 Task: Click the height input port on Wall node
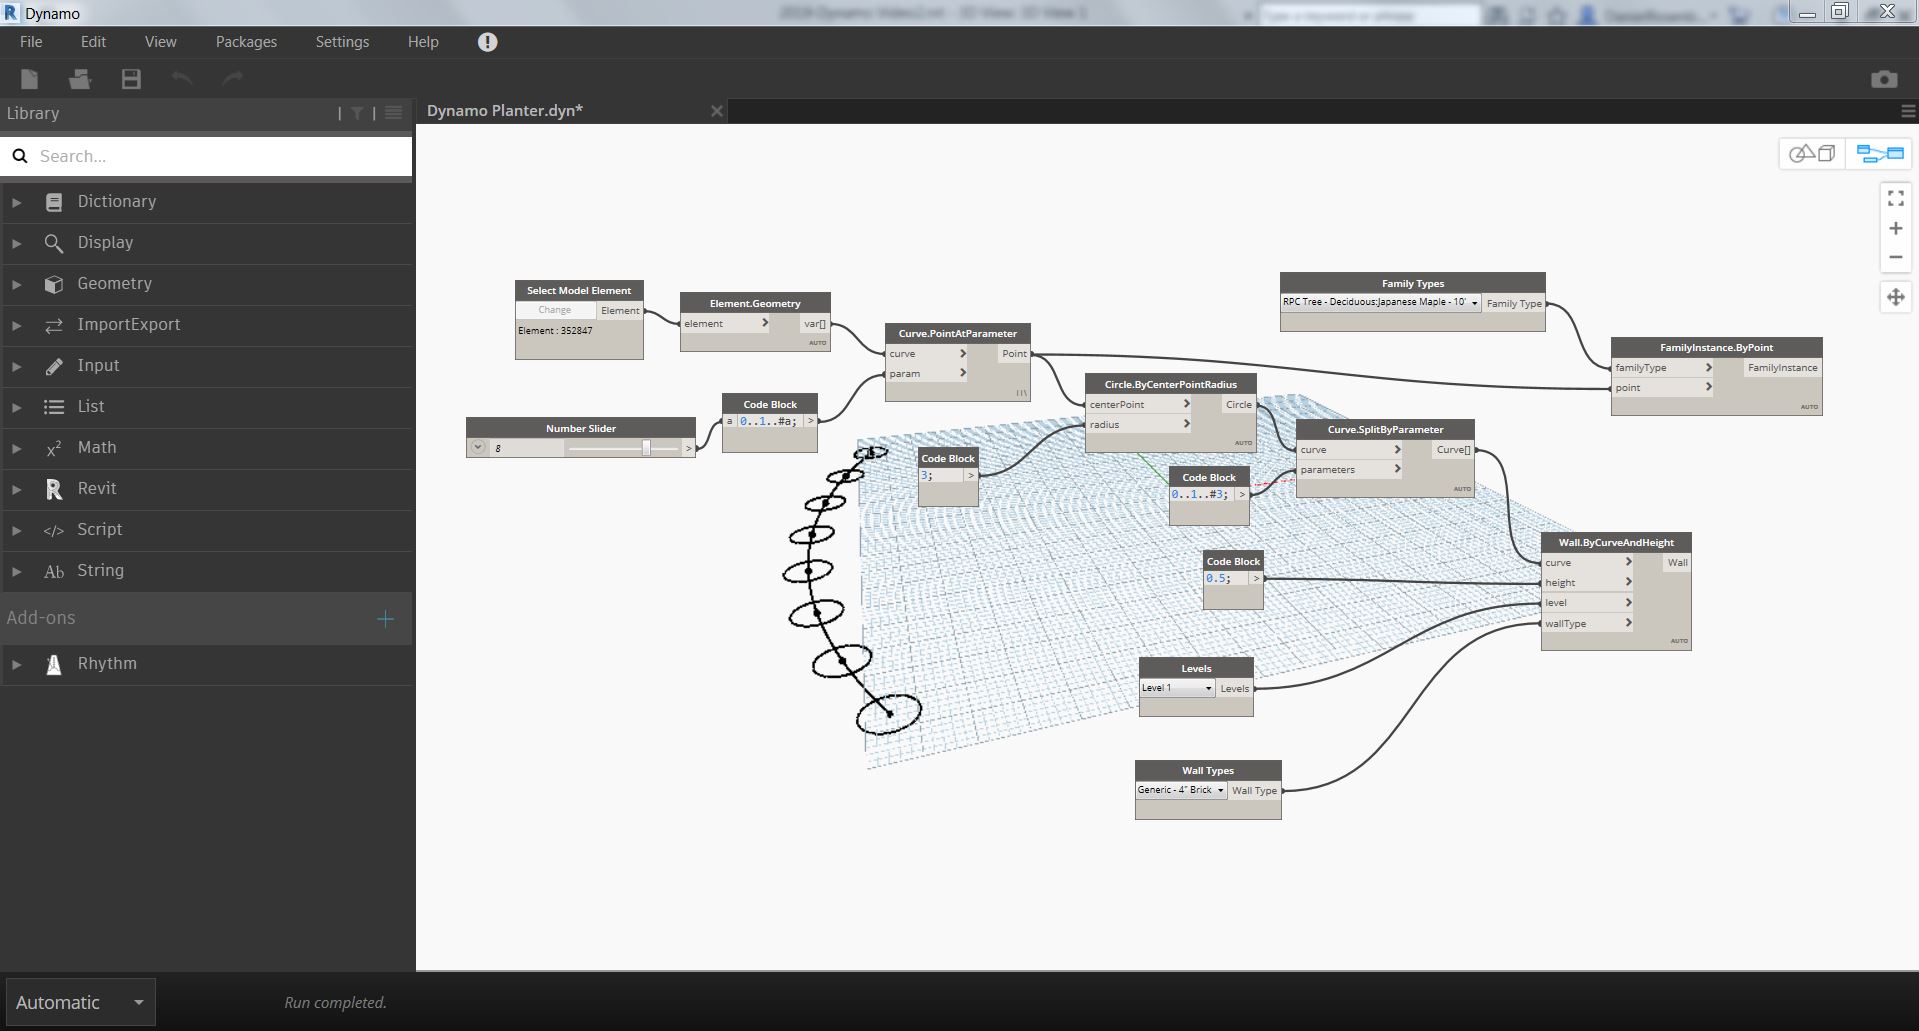tap(1588, 582)
